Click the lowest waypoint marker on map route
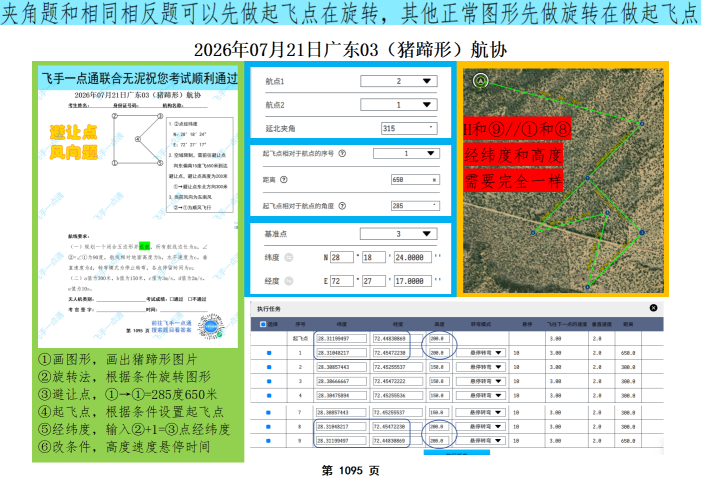 point(588,287)
